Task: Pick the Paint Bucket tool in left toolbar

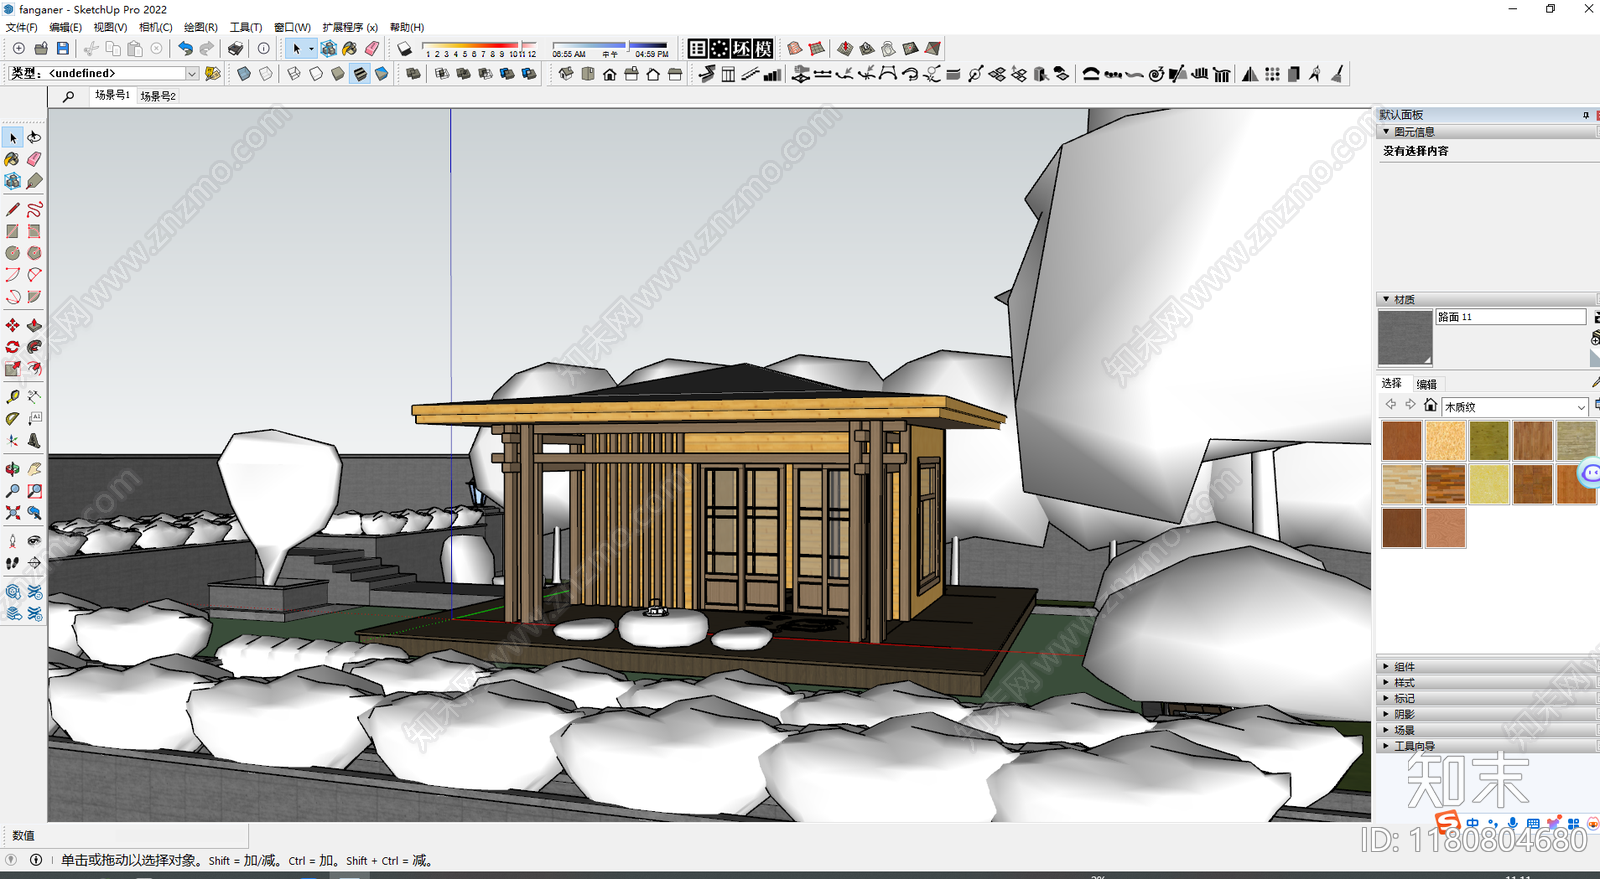Action: 13,159
